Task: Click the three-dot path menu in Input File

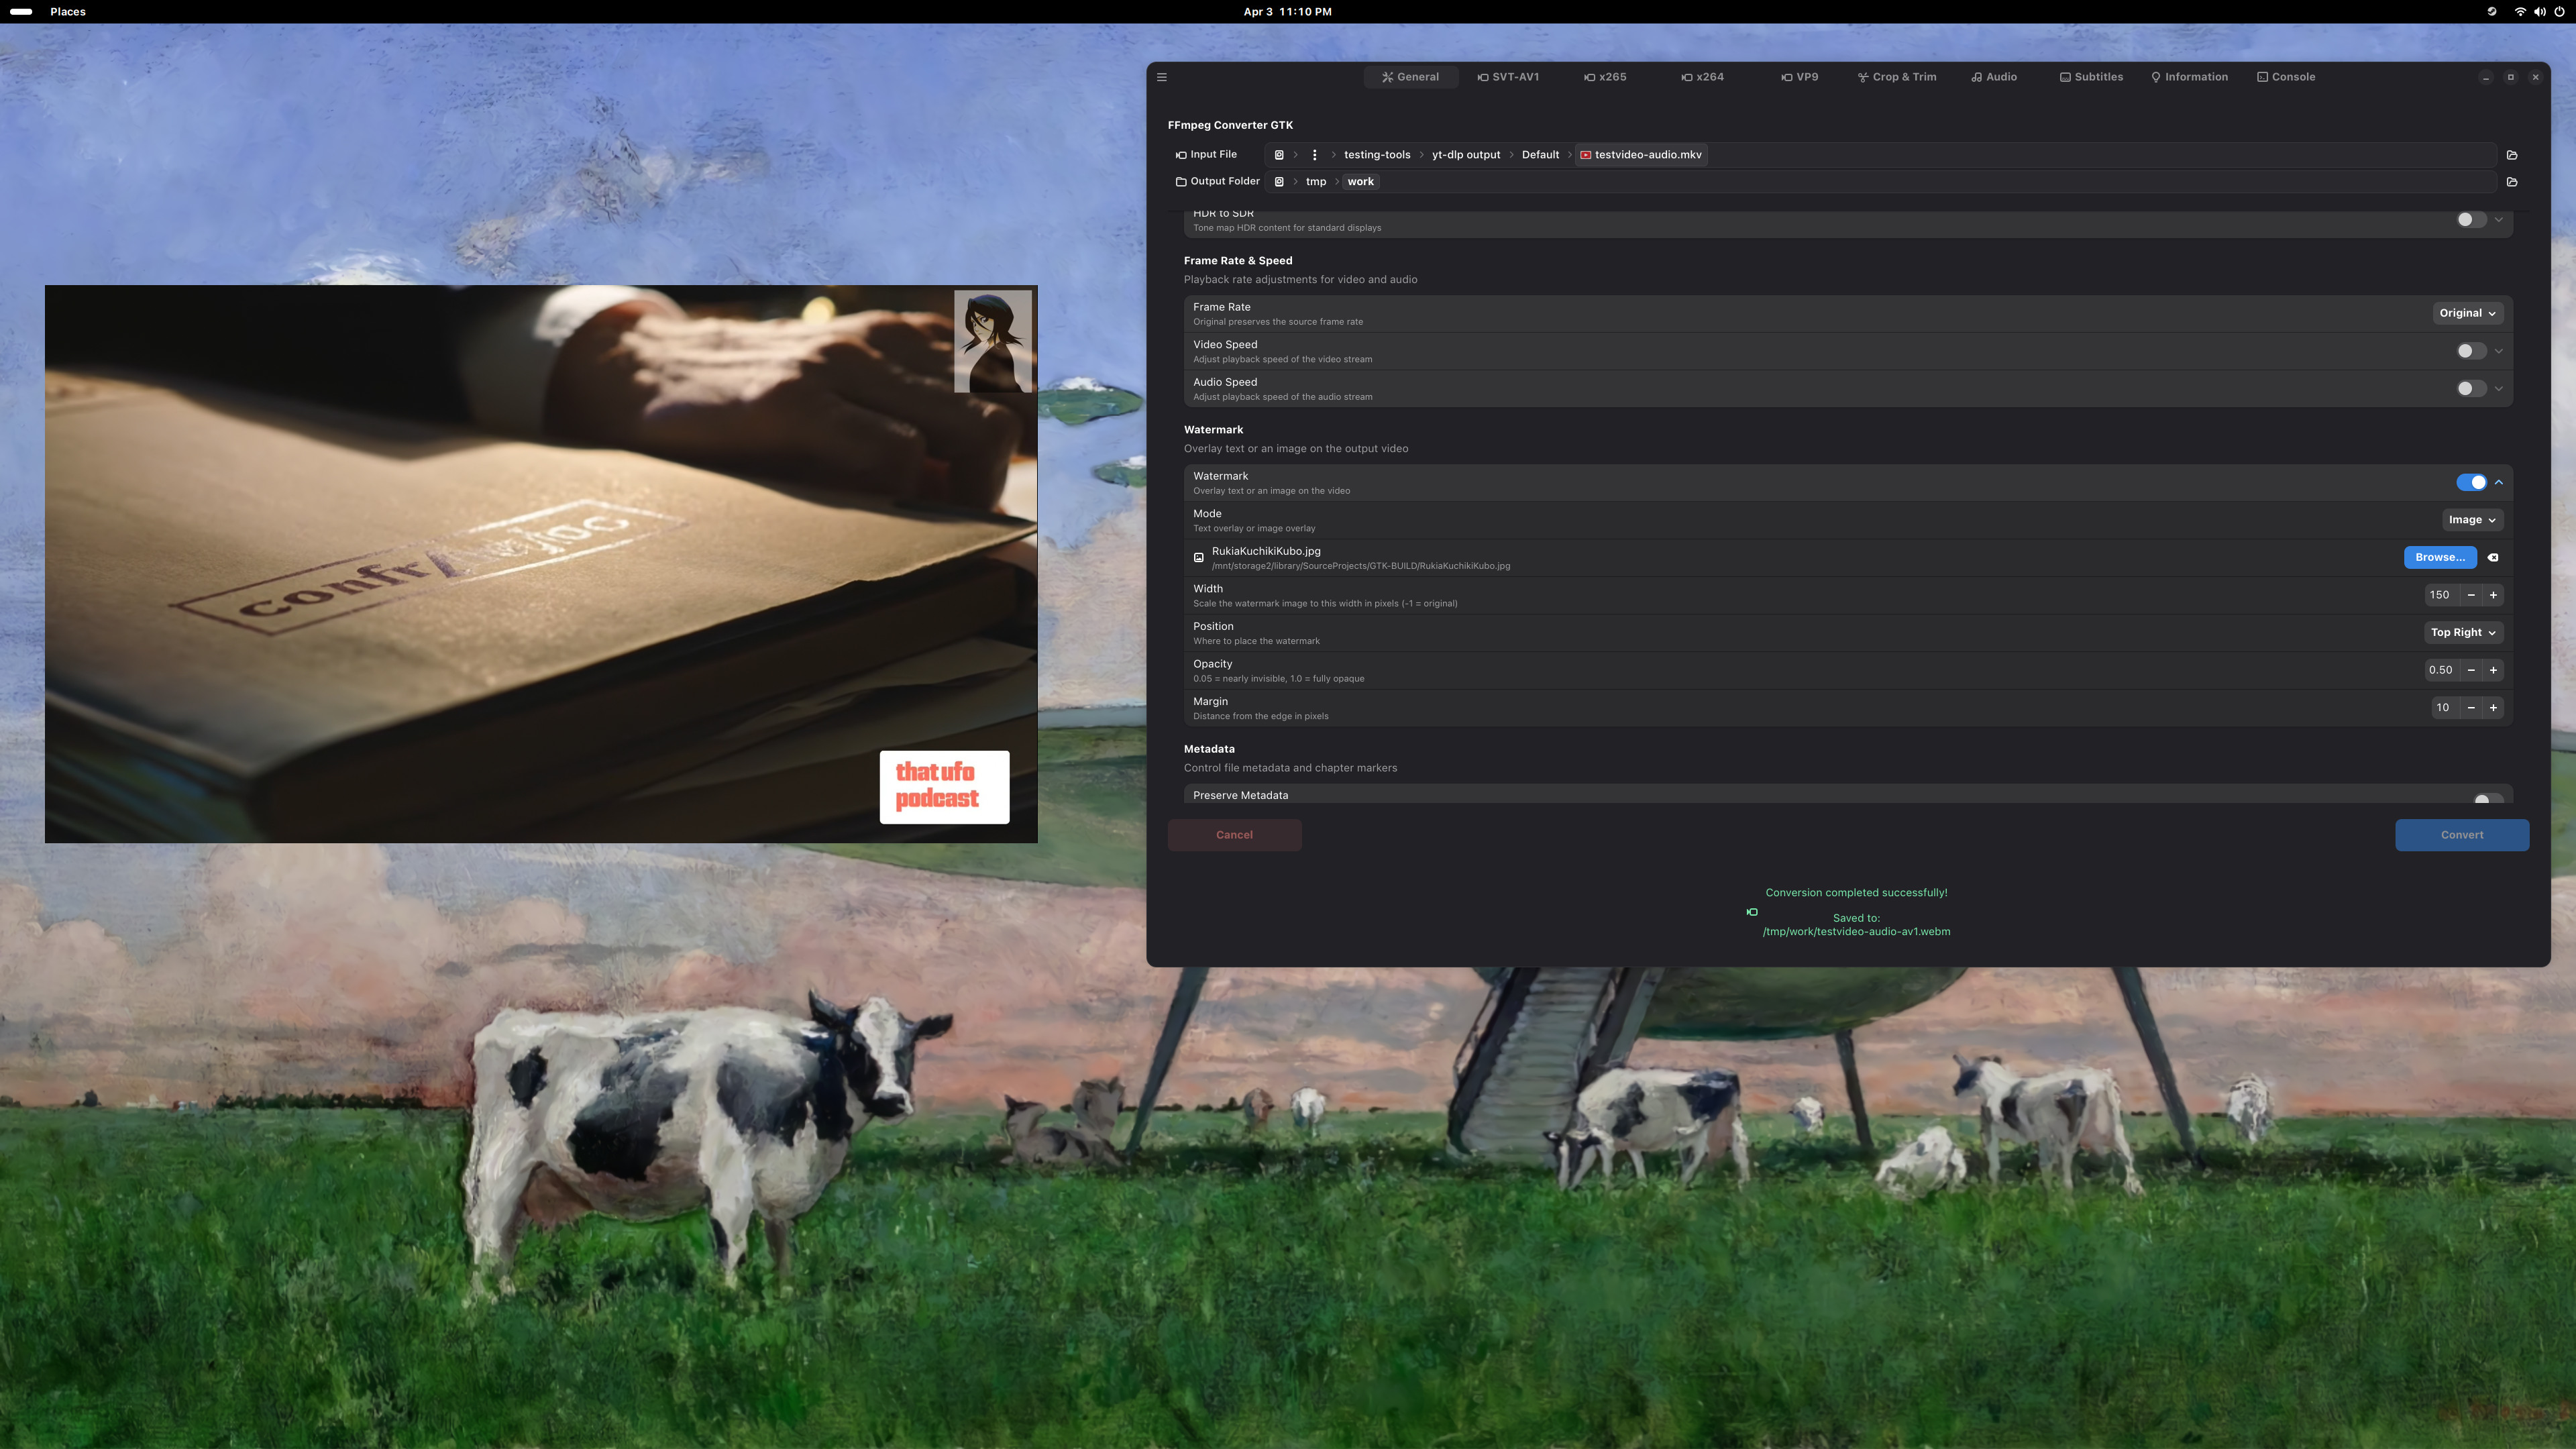Action: [x=1315, y=155]
